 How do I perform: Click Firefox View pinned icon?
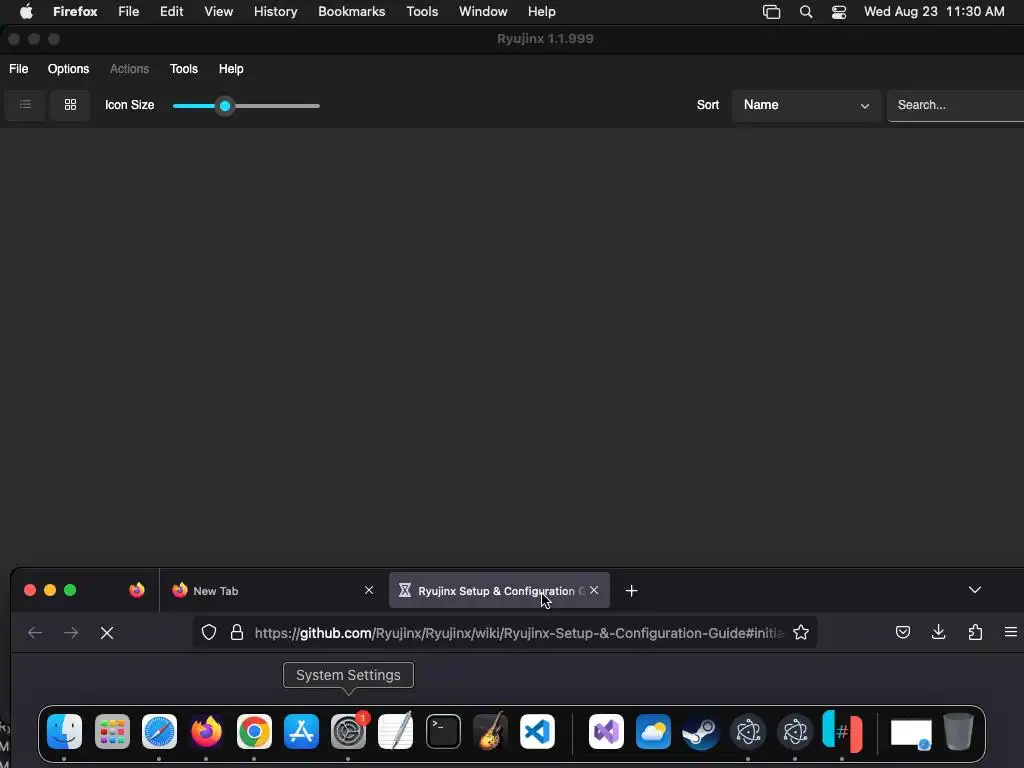136,590
